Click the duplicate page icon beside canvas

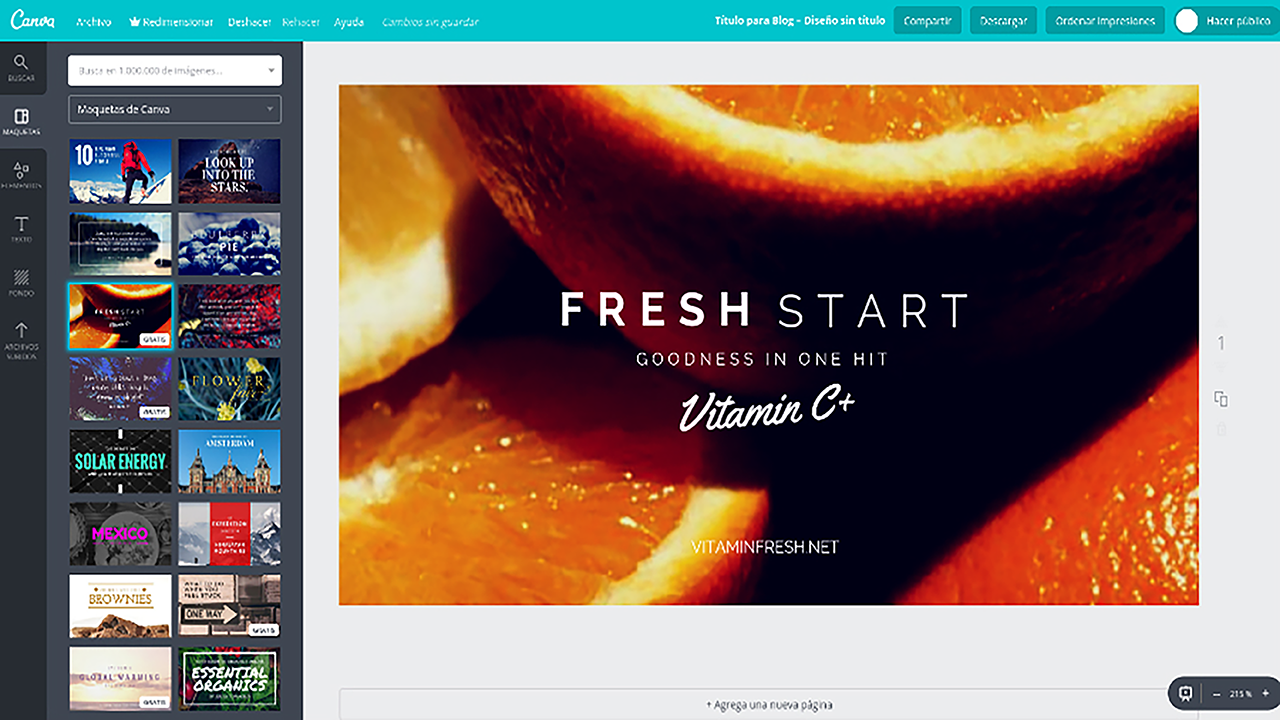pyautogui.click(x=1221, y=399)
